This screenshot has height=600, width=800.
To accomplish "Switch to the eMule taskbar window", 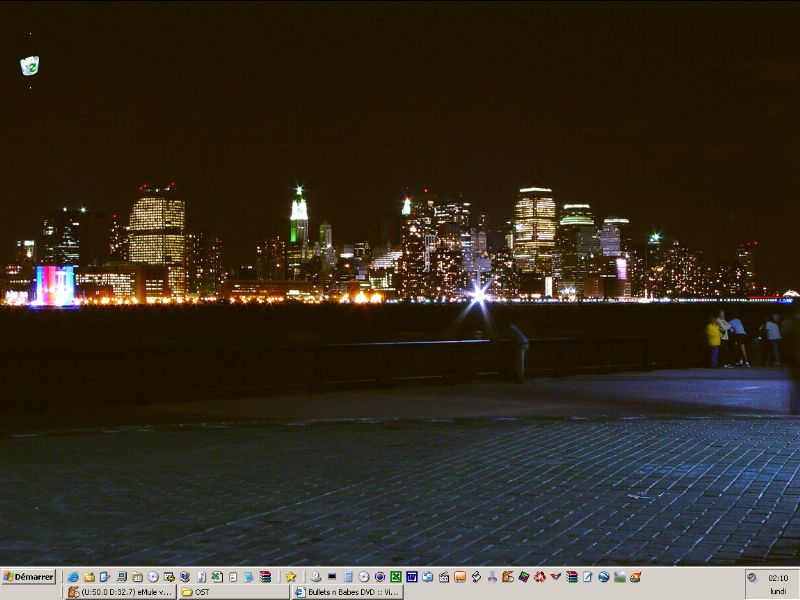I will (x=121, y=592).
